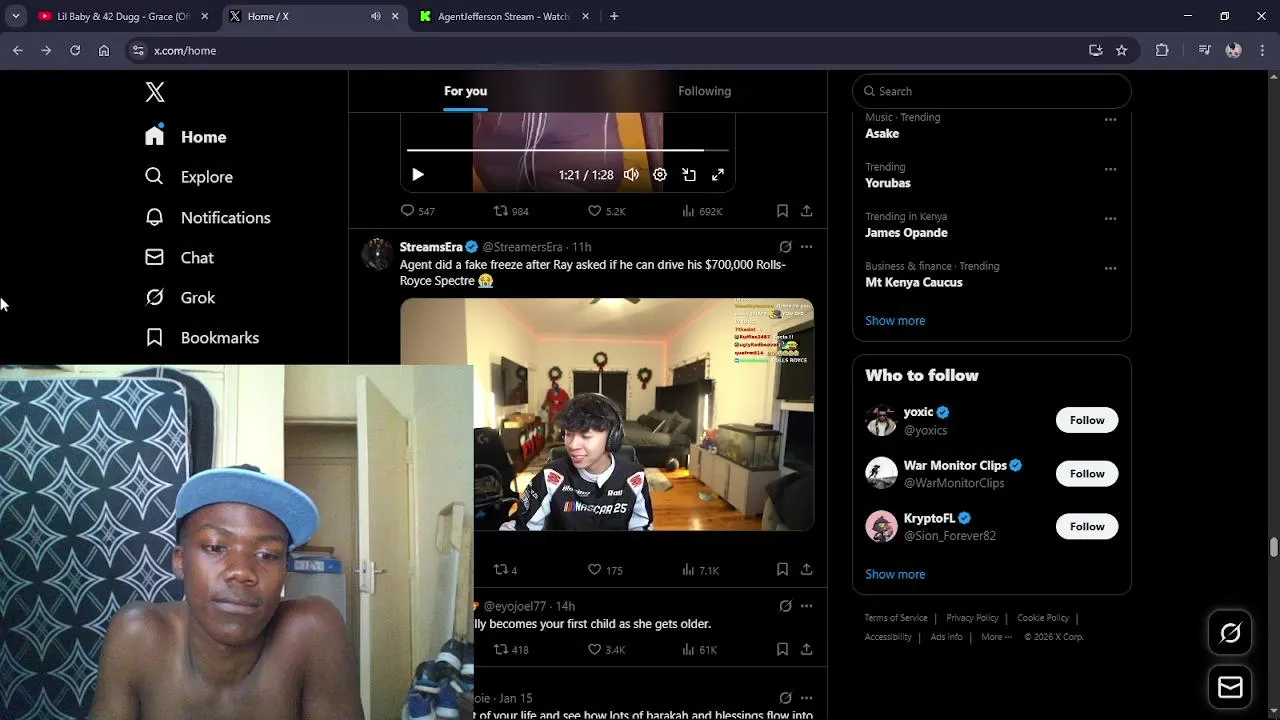
Task: Switch to the Lil Baby & 42 Dugg browser tab
Action: (x=123, y=16)
